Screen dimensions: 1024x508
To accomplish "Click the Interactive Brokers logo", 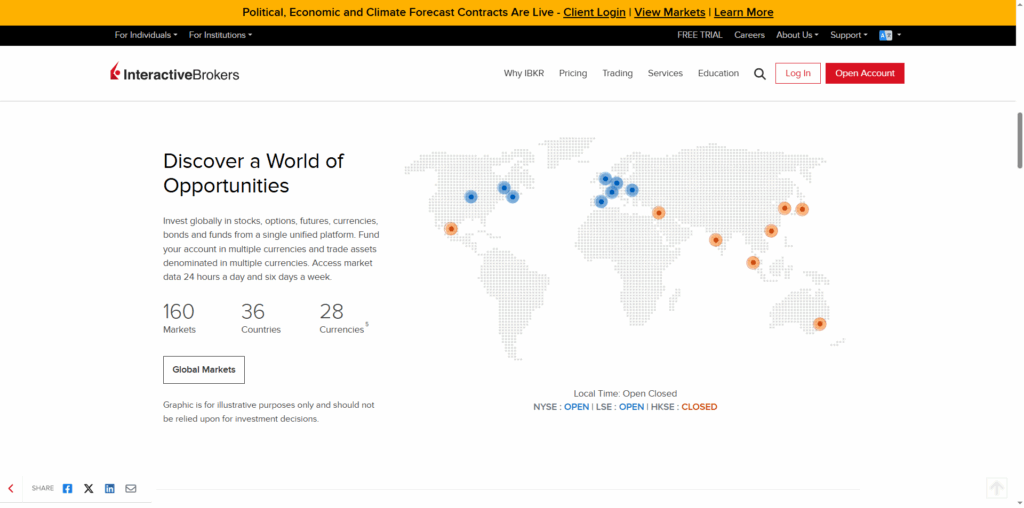I will coord(174,72).
